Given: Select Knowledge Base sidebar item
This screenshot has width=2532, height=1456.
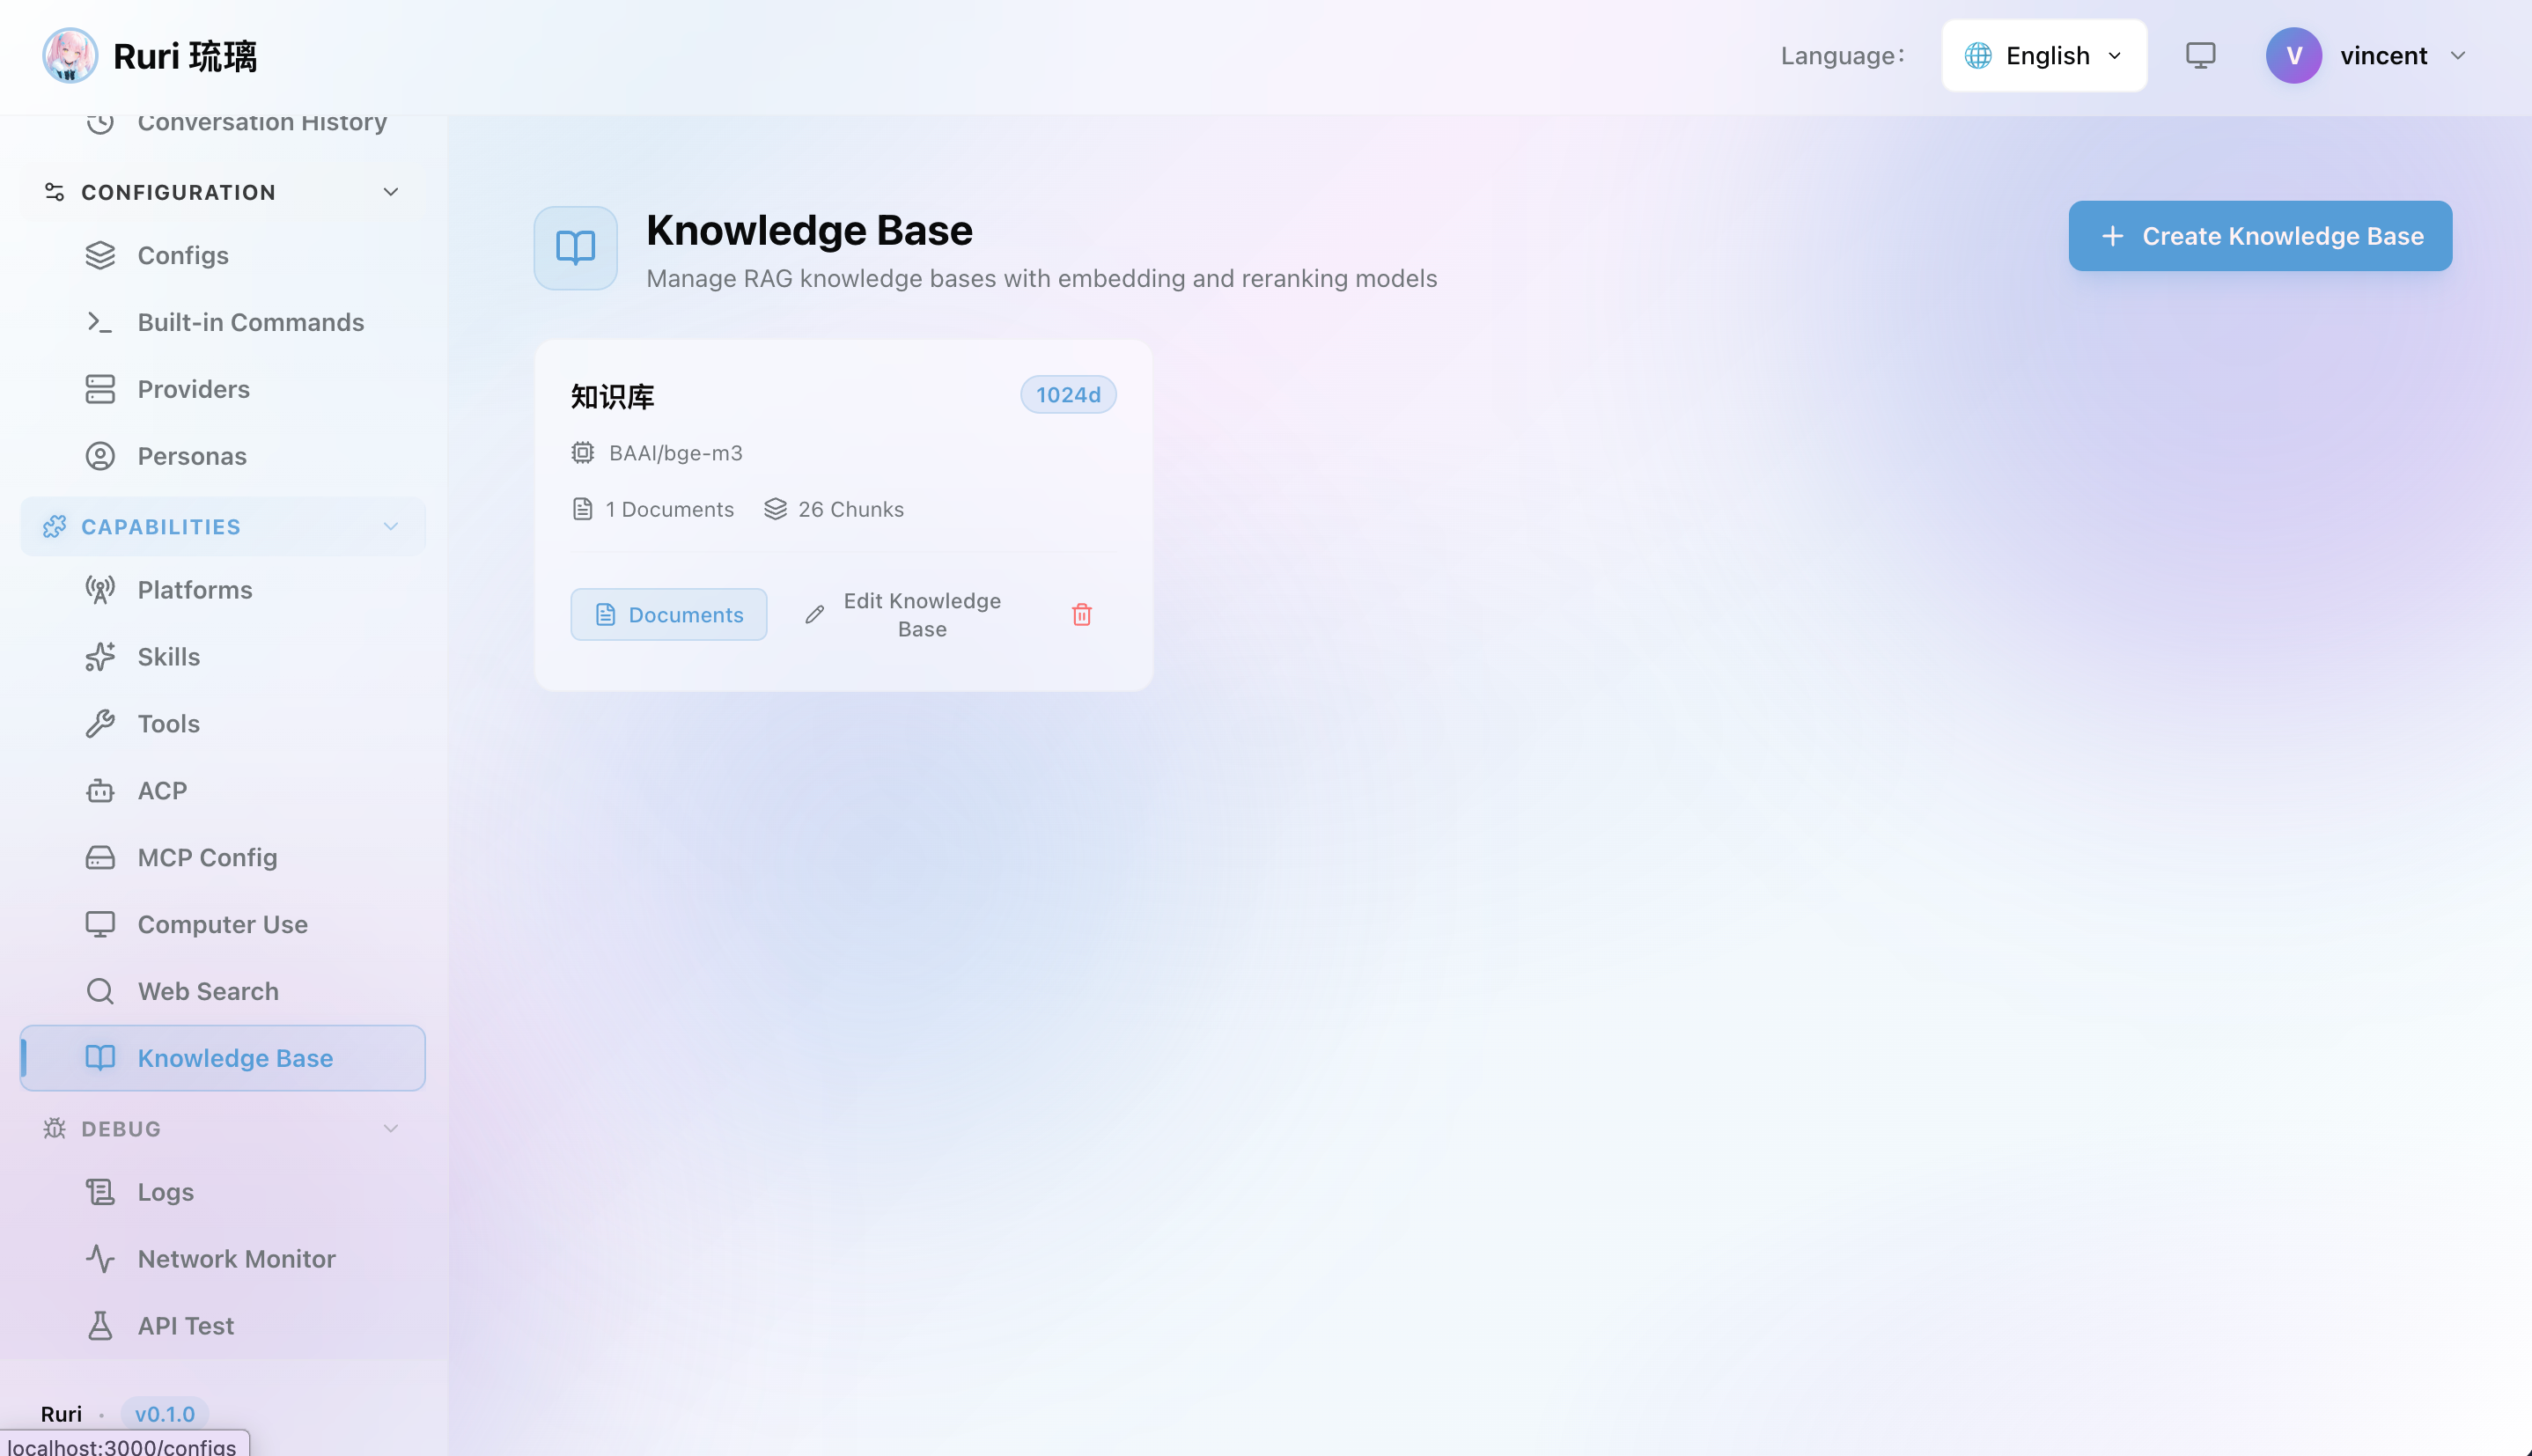Looking at the screenshot, I should point(223,1058).
